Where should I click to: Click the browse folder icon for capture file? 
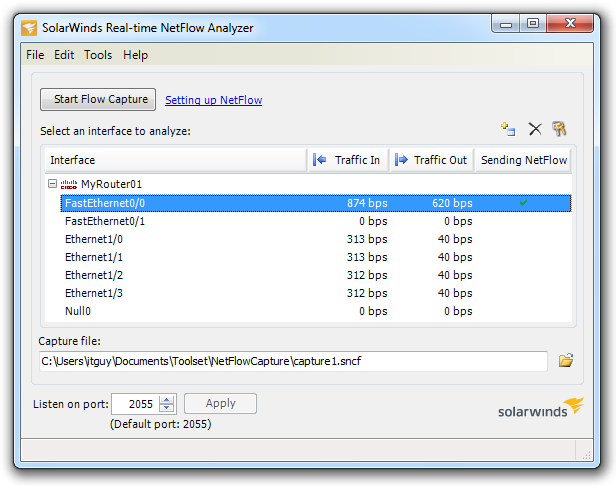[566, 360]
